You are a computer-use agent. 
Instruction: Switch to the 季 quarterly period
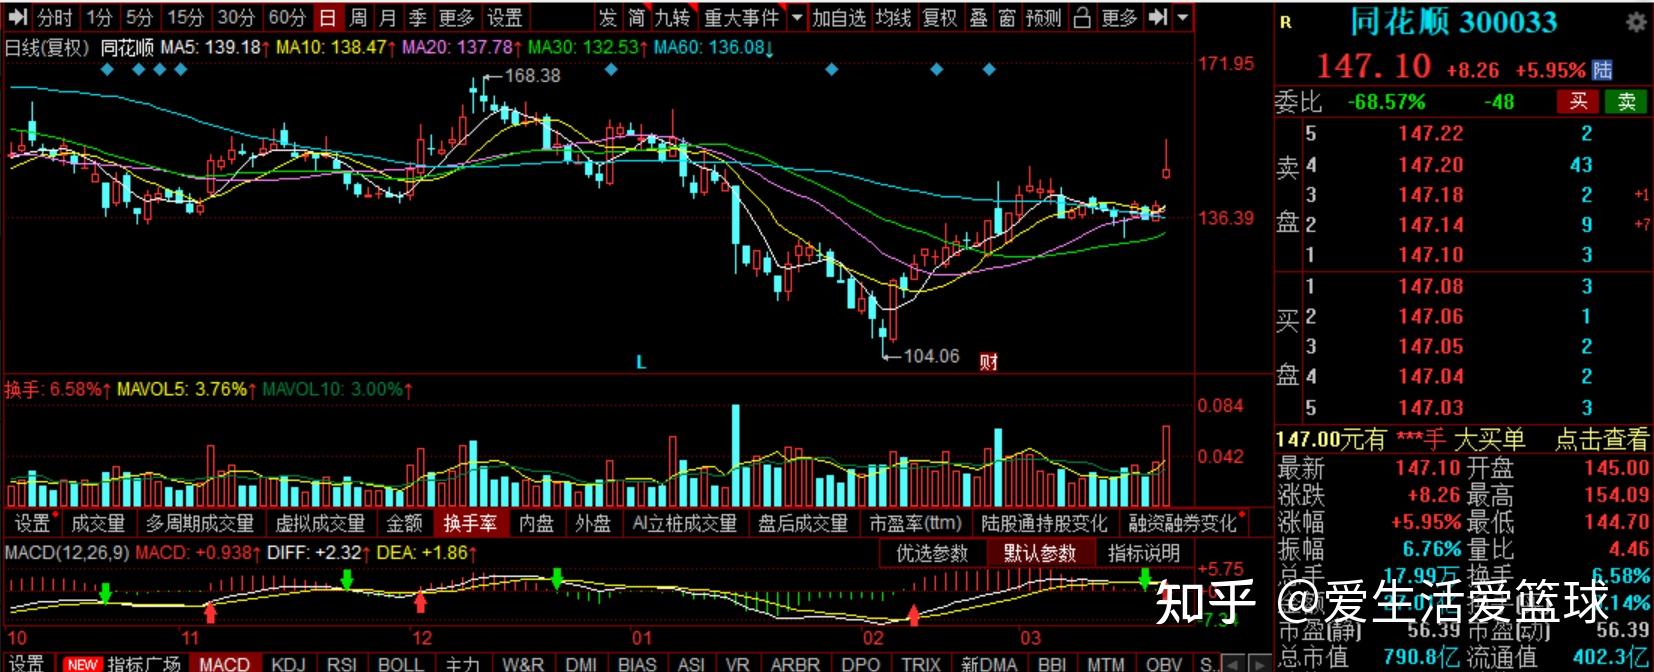pyautogui.click(x=418, y=17)
